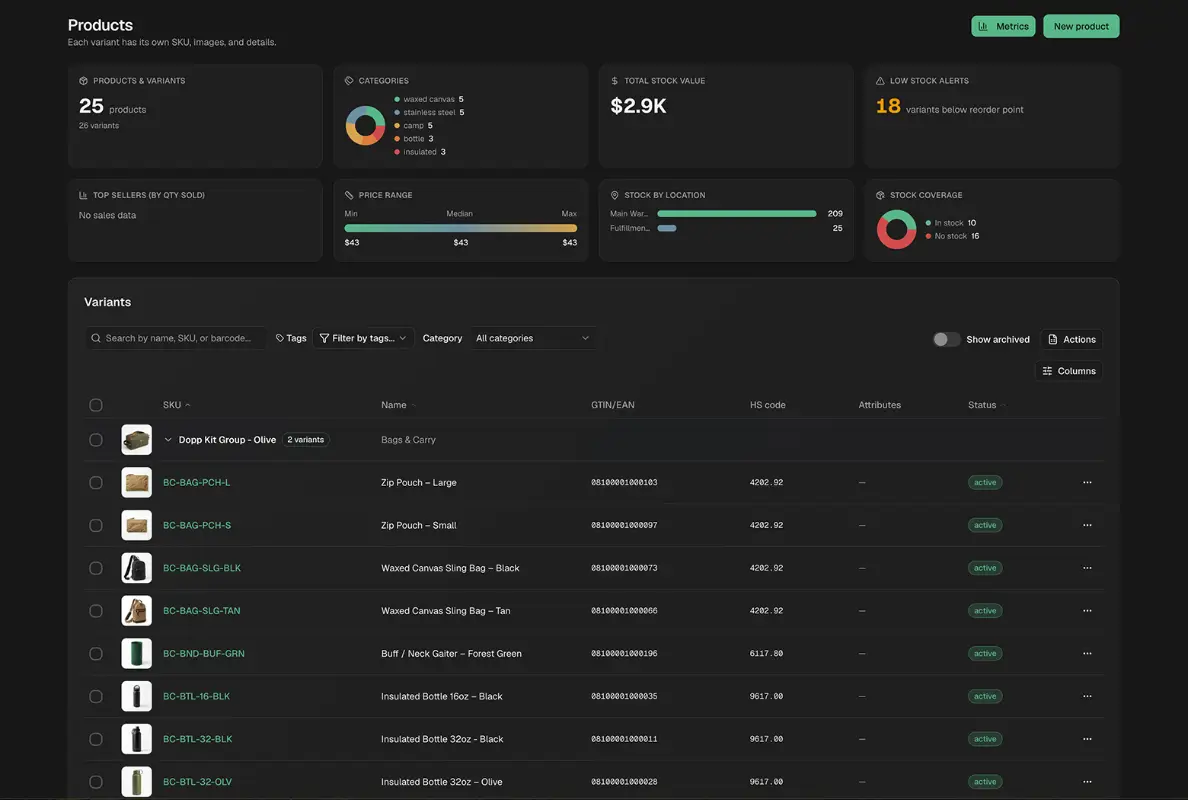1188x800 pixels.
Task: Tick the checkbox for Zip Pouch – Small
Action: [x=95, y=525]
